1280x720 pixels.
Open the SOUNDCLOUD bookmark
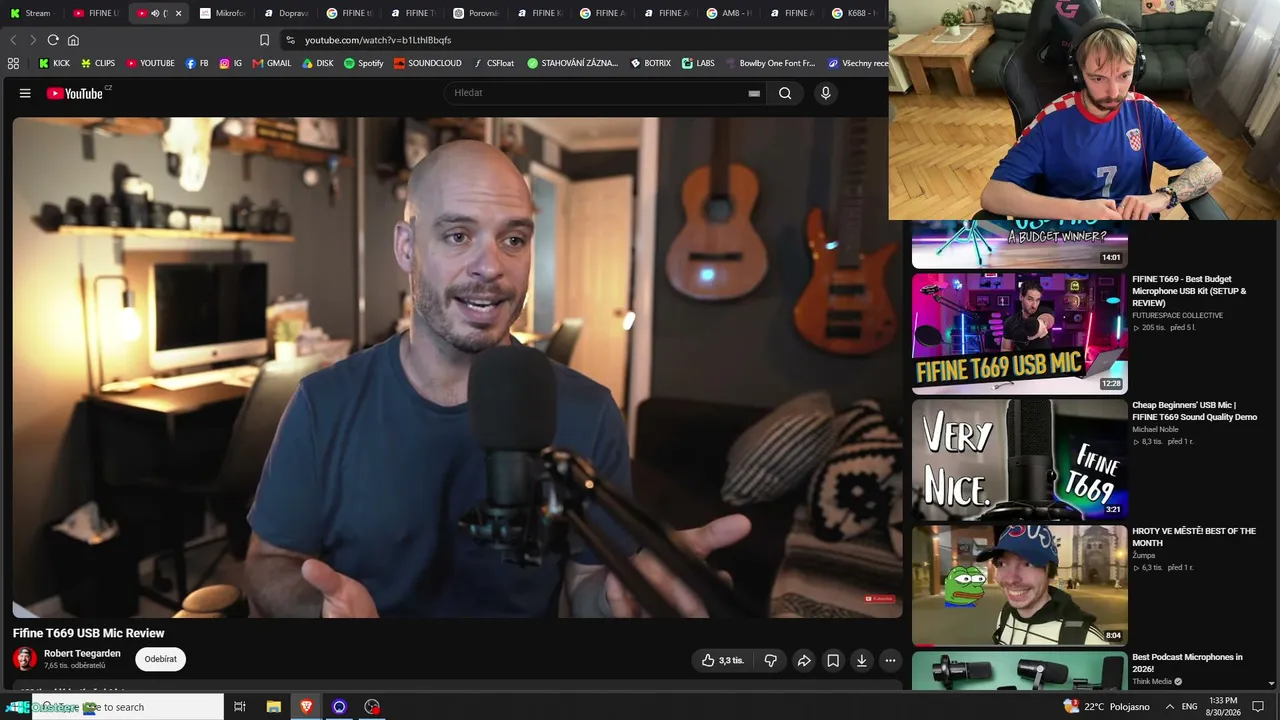428,63
